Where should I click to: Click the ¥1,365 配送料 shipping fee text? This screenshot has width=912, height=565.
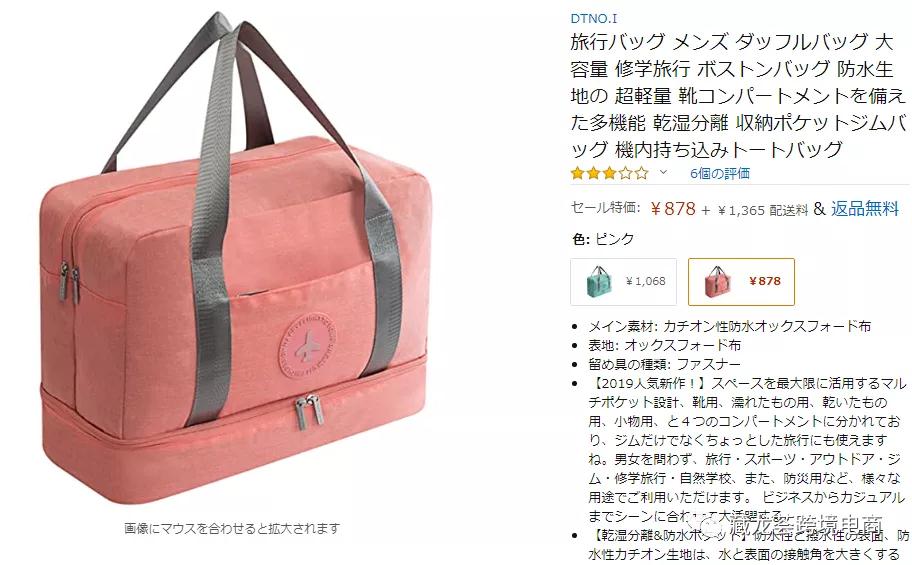point(763,210)
